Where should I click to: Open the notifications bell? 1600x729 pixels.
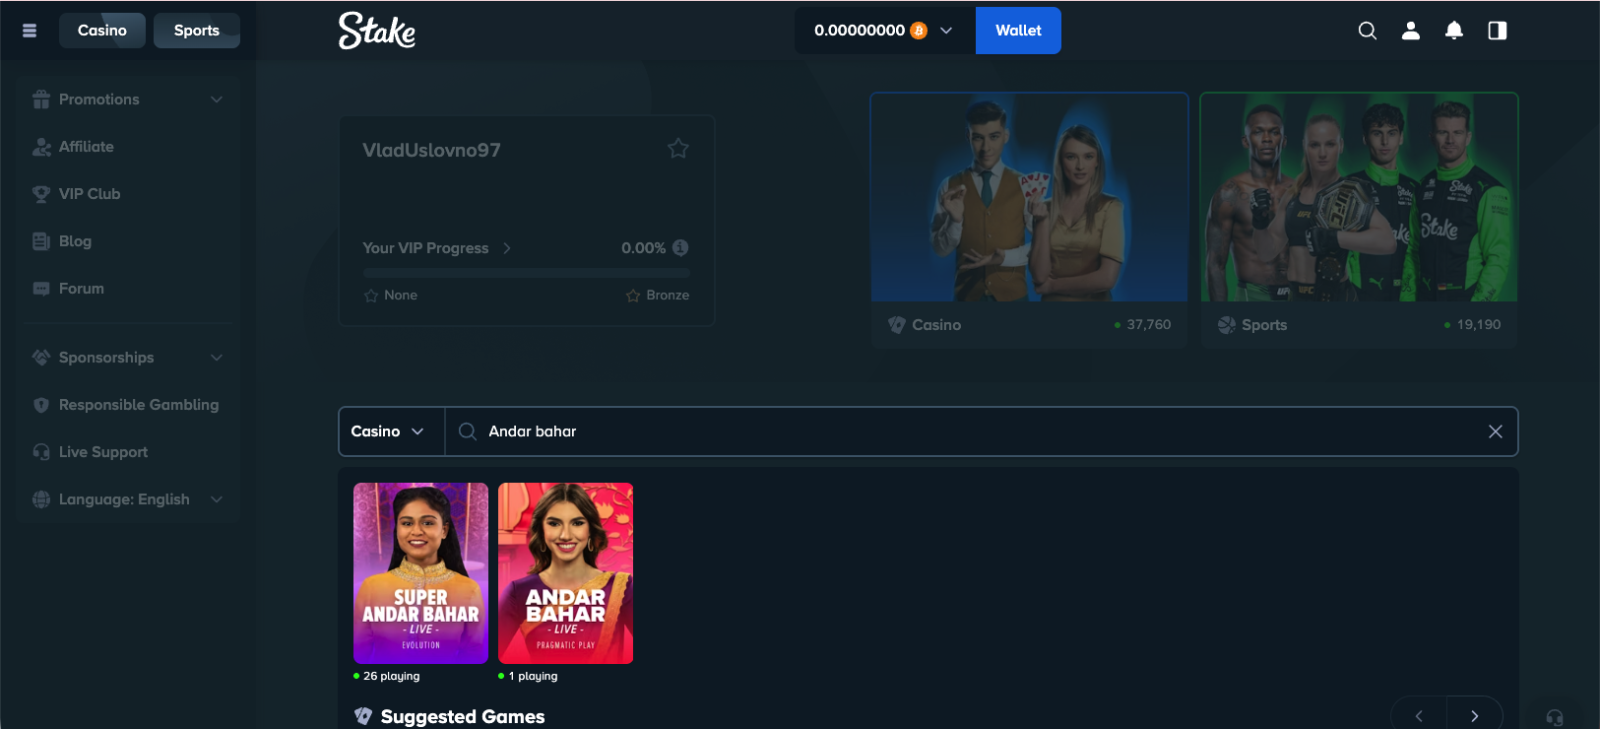[1454, 31]
